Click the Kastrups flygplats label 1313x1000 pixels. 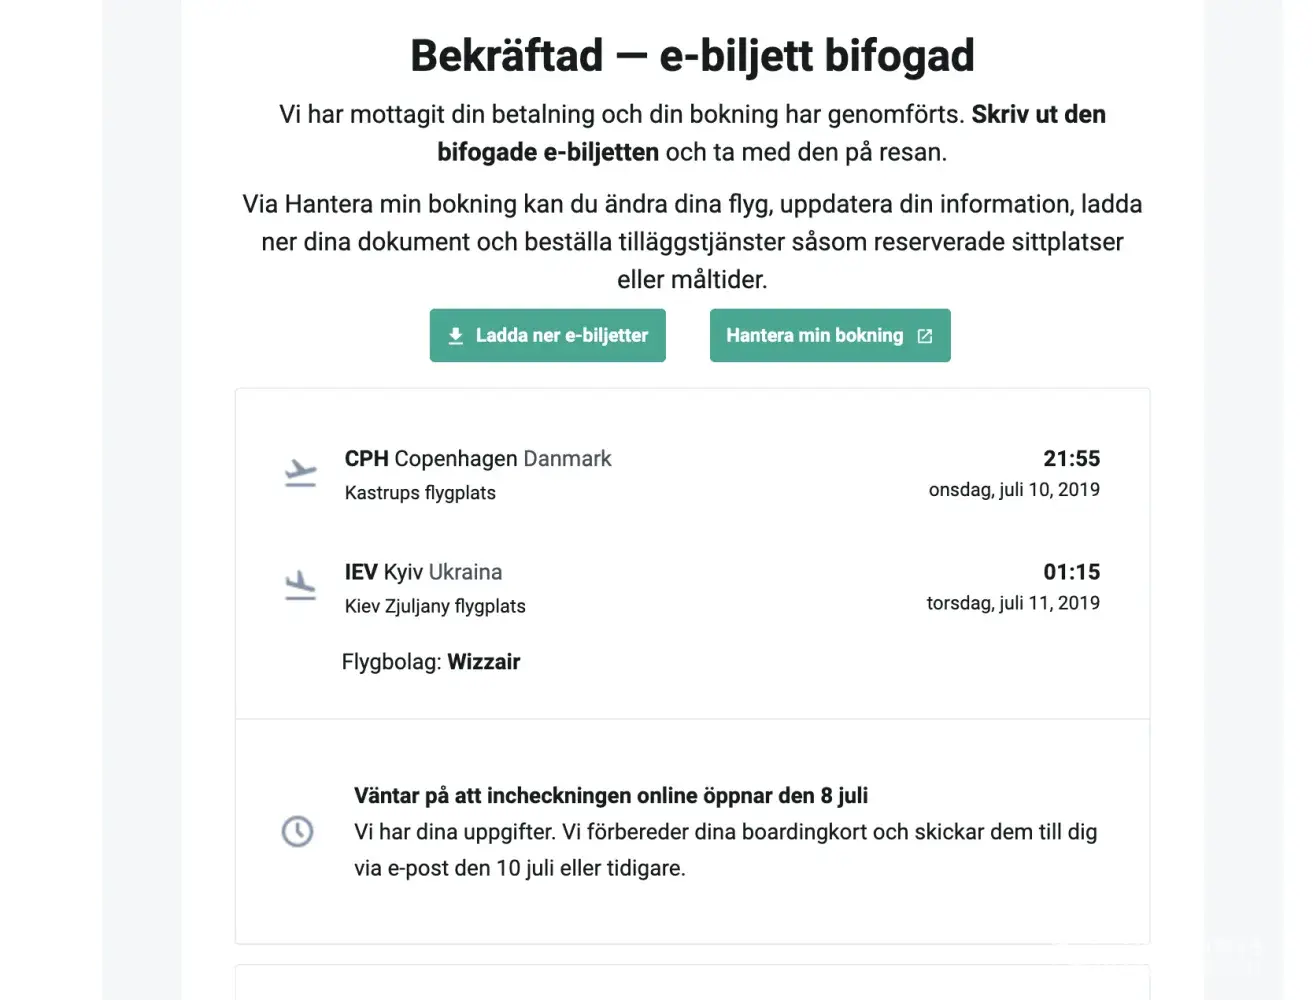tap(420, 493)
